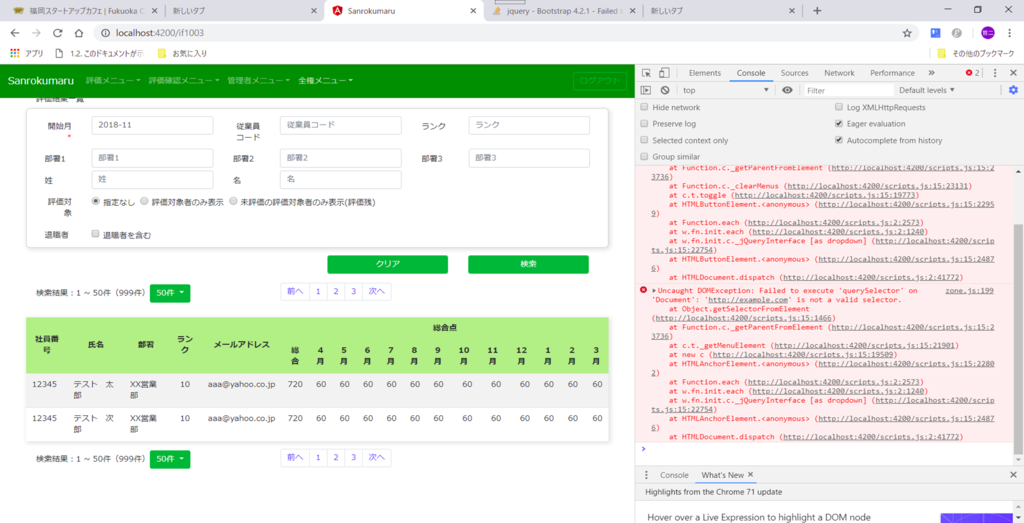Go to page 2 in the upper pagination
This screenshot has height=523, width=1024.
[336, 292]
